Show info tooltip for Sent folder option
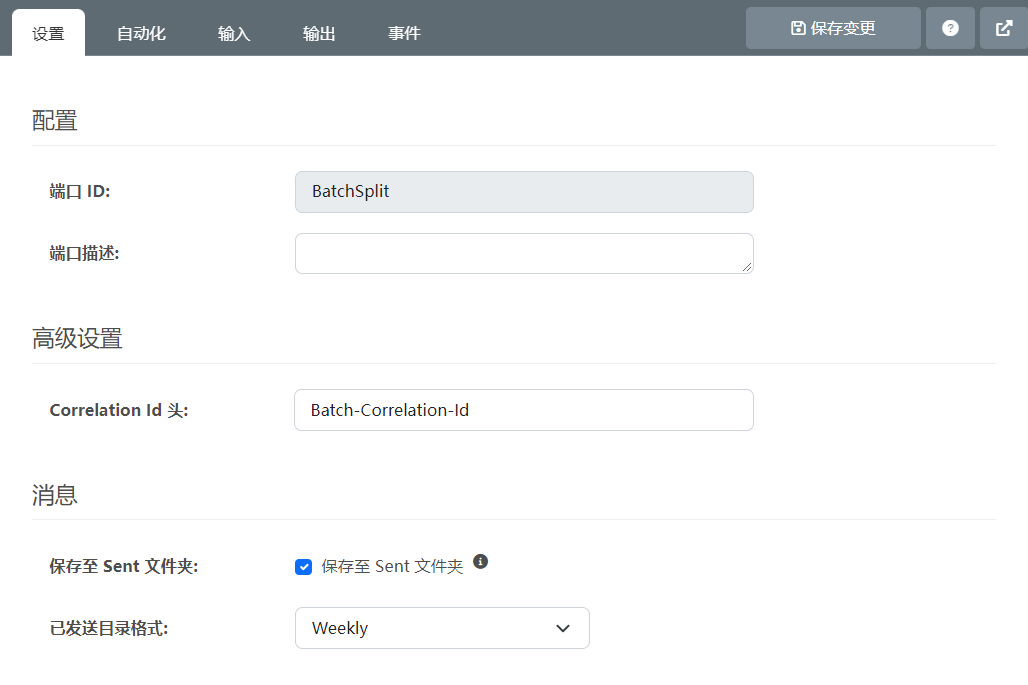 [481, 562]
